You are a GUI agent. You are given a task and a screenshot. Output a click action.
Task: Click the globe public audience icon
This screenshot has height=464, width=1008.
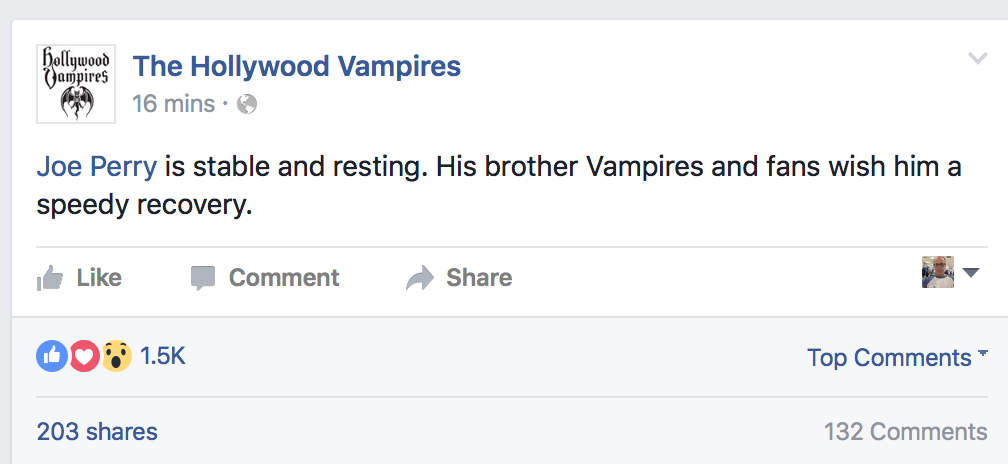[x=246, y=103]
